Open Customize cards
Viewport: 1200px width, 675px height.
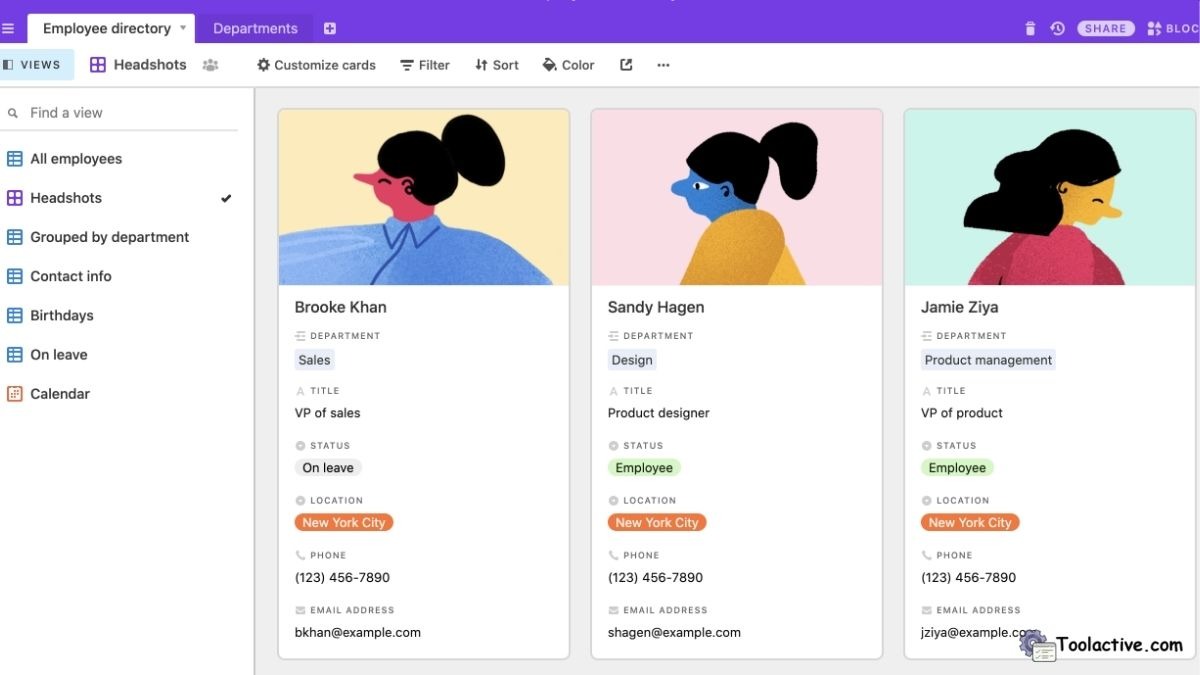pos(316,64)
